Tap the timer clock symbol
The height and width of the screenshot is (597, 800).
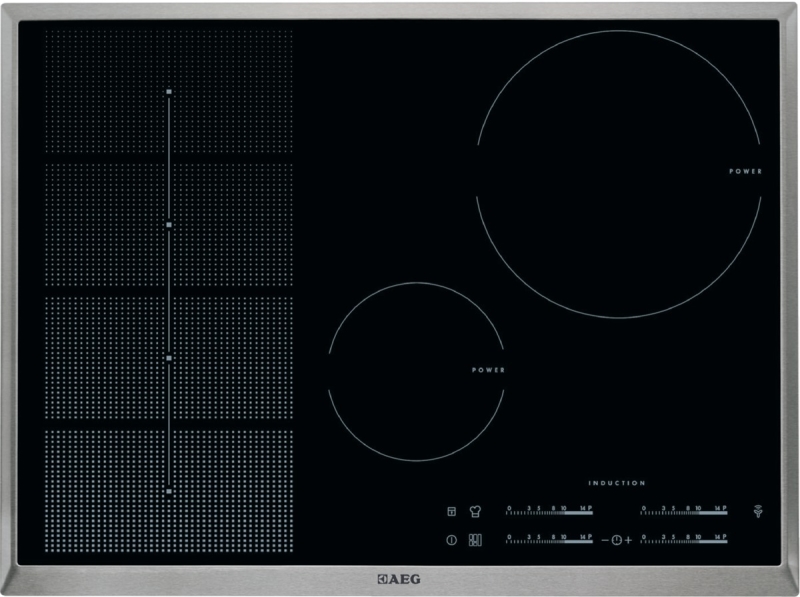pos(617,540)
